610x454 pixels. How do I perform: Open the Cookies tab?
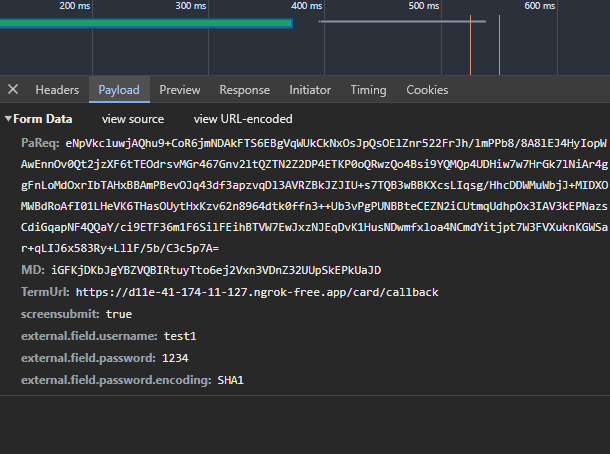click(427, 90)
